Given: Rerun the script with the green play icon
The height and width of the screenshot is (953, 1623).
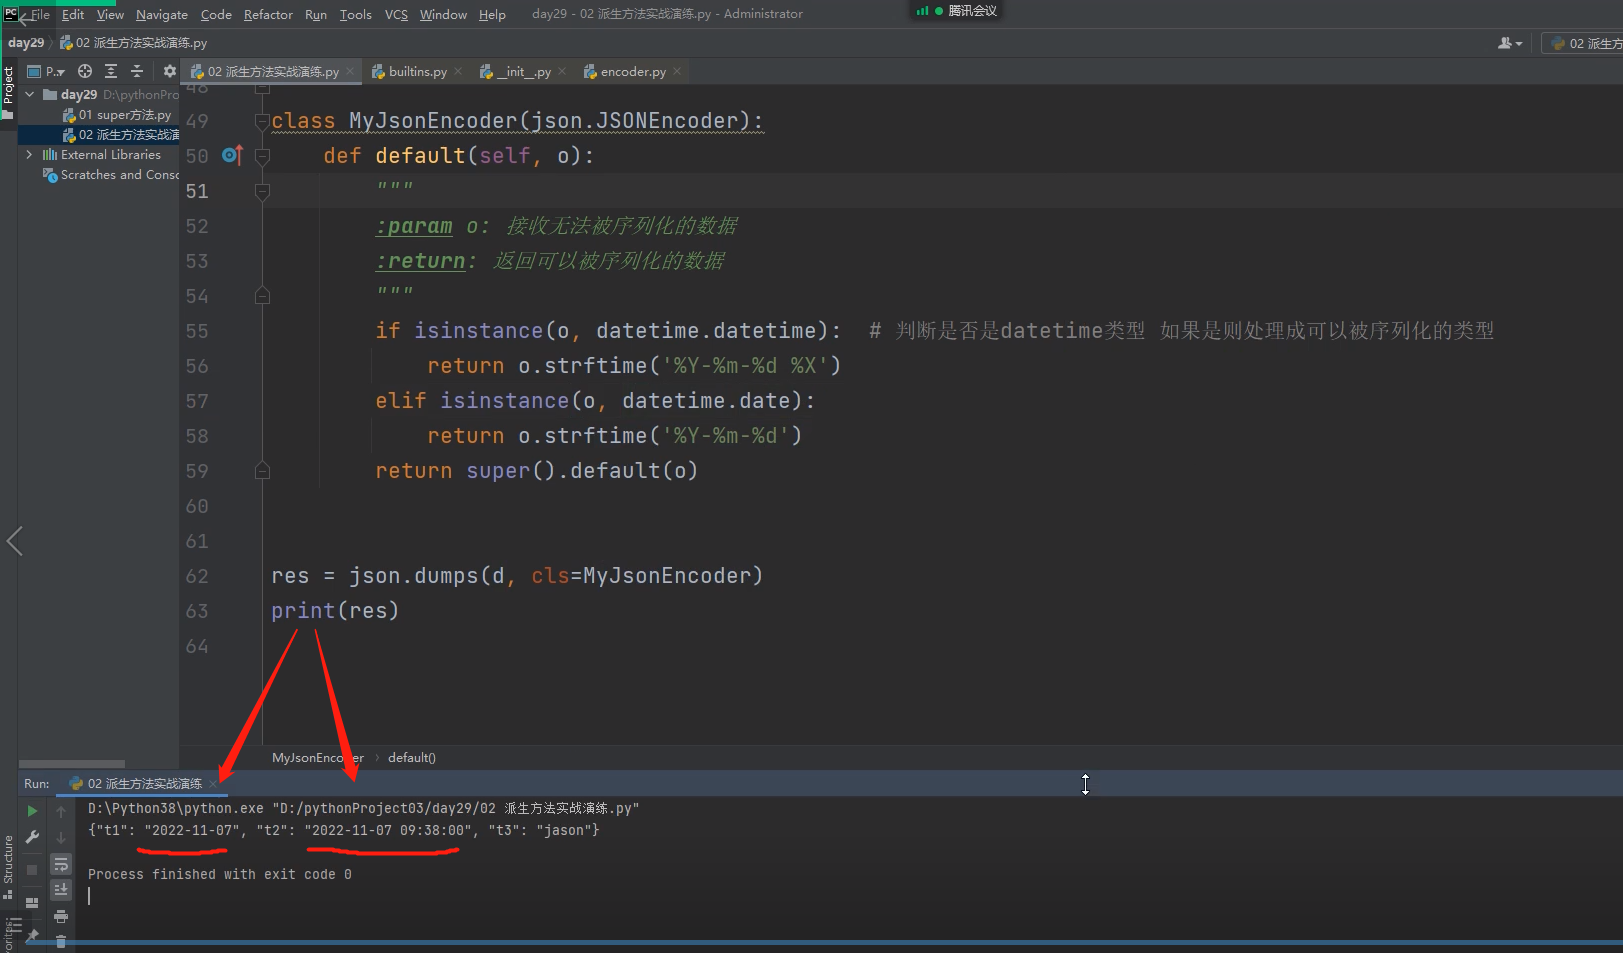Looking at the screenshot, I should pyautogui.click(x=32, y=811).
